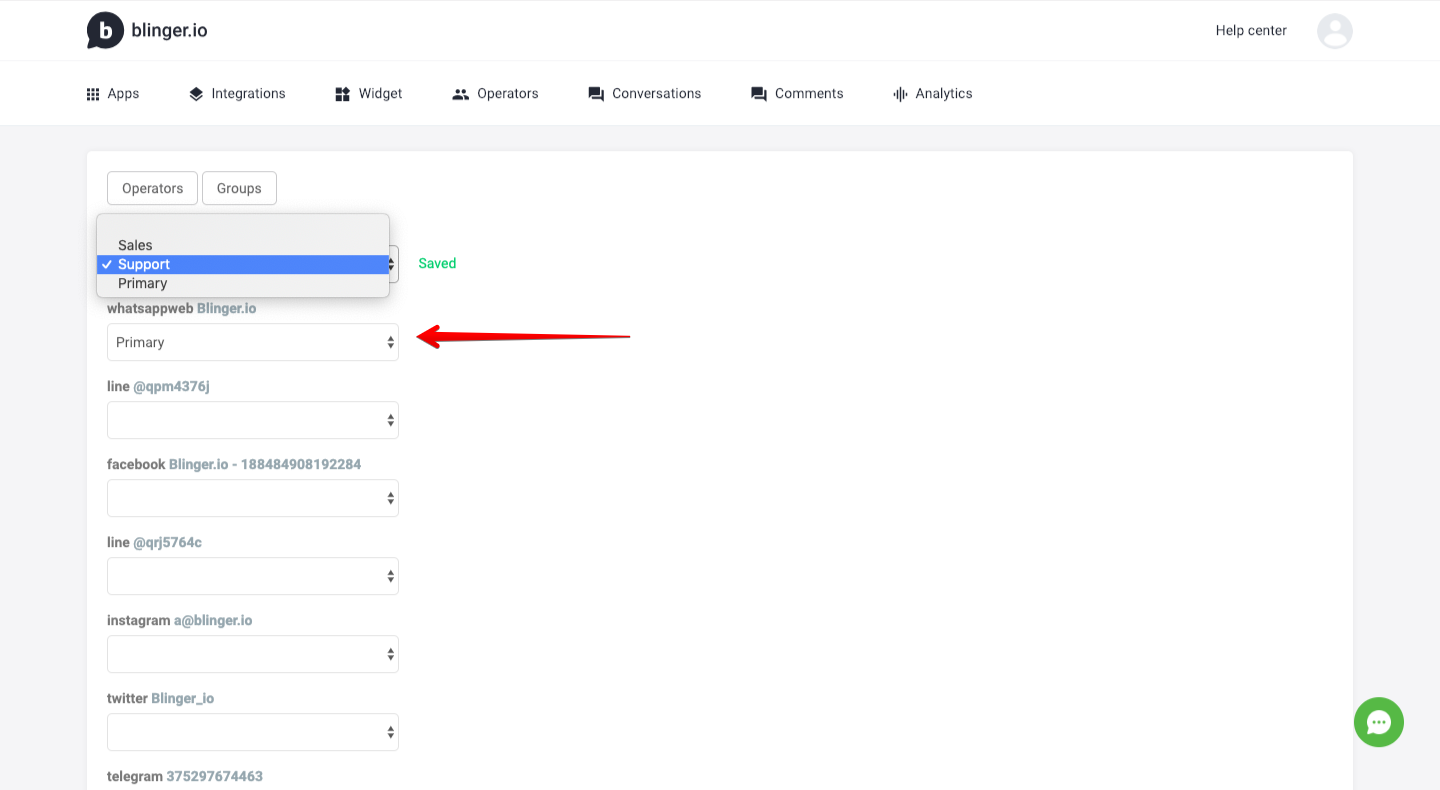
Task: Open the user avatar profile icon
Action: pyautogui.click(x=1335, y=31)
